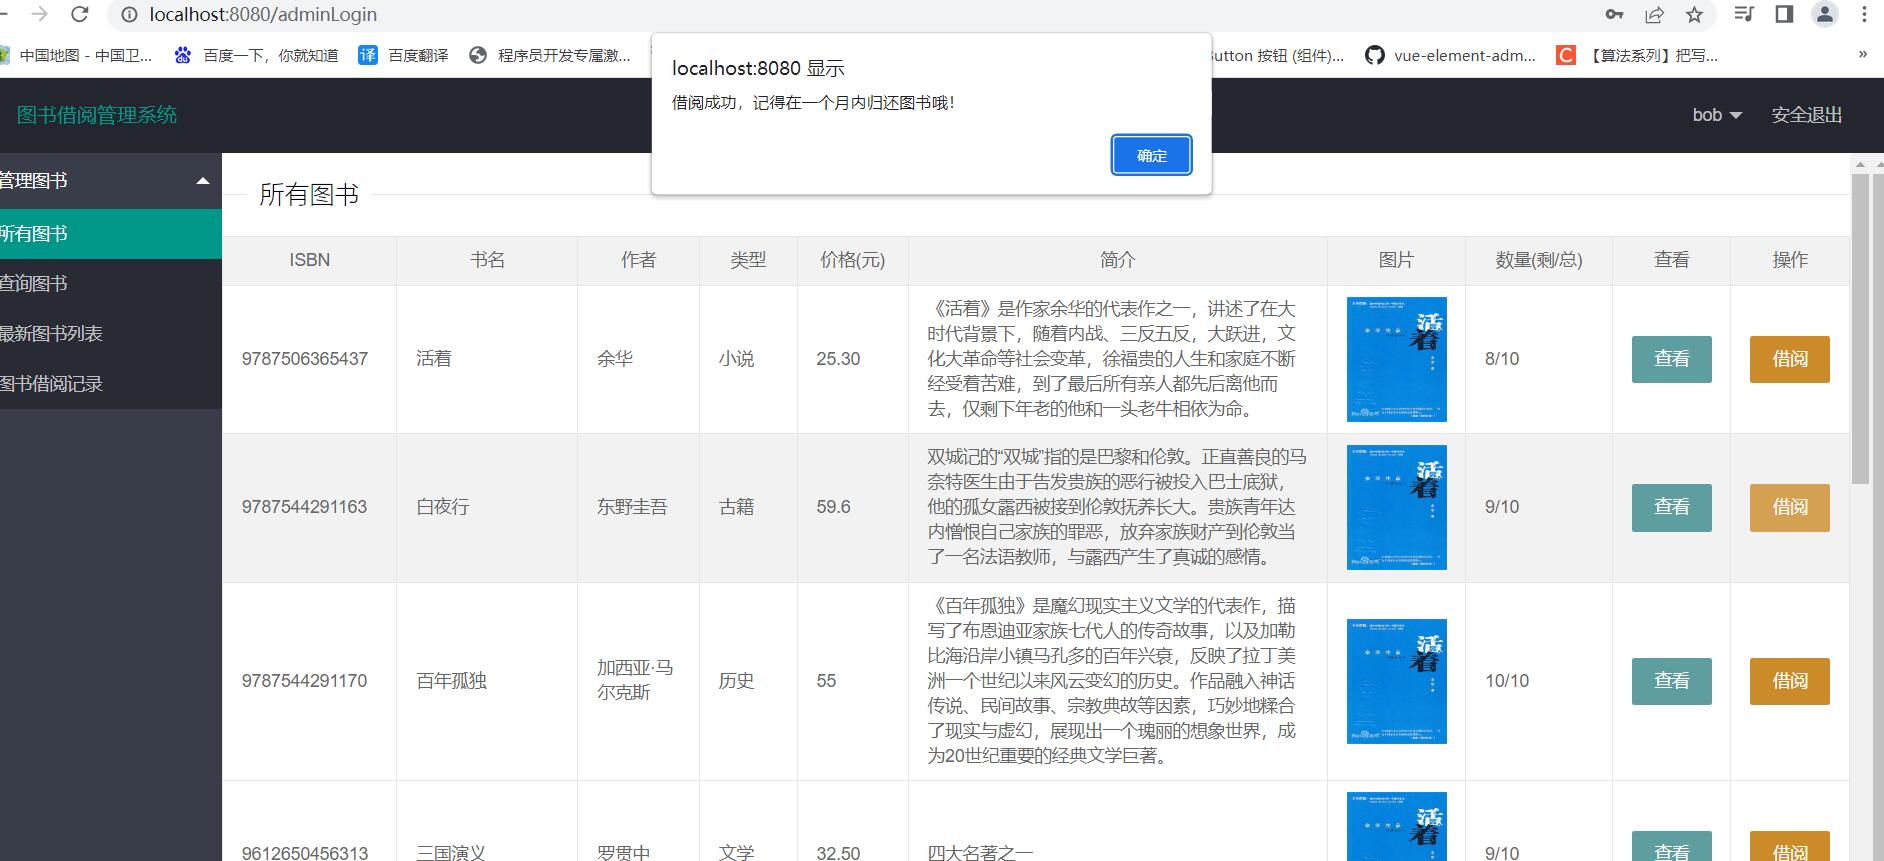Open the Chrome profile avatar

[x=1825, y=14]
